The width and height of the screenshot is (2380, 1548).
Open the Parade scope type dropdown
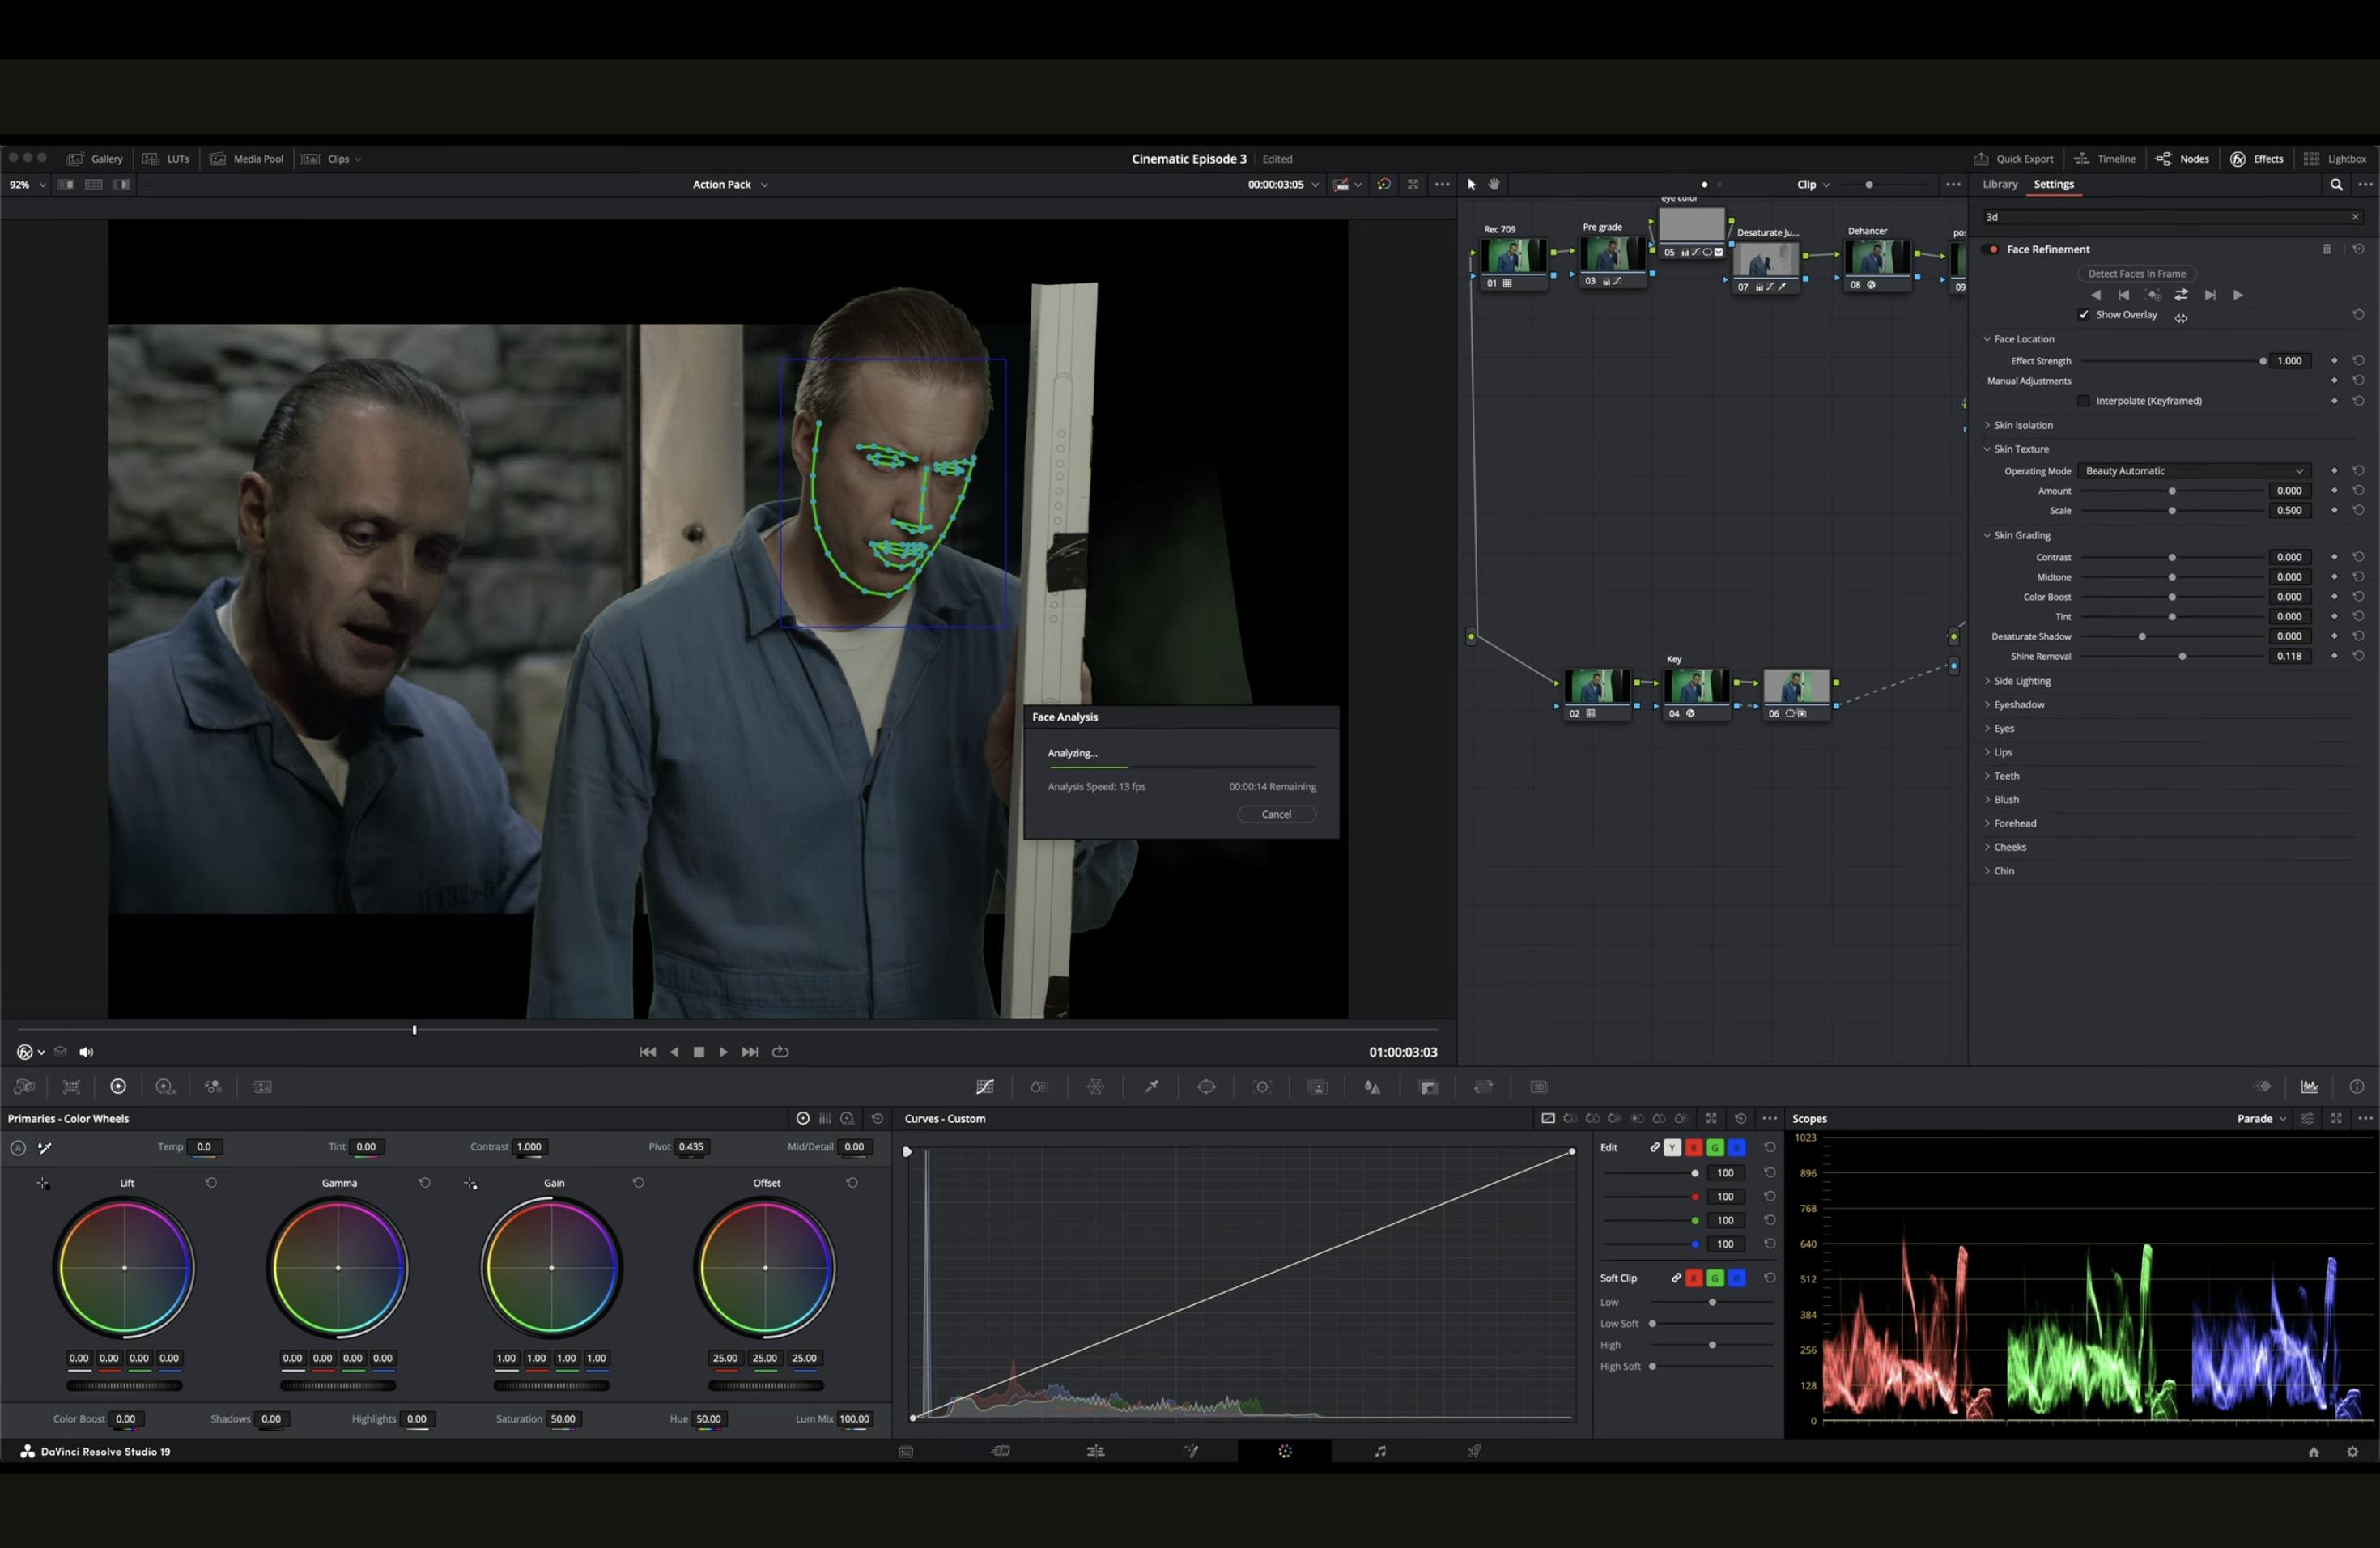click(2261, 1119)
